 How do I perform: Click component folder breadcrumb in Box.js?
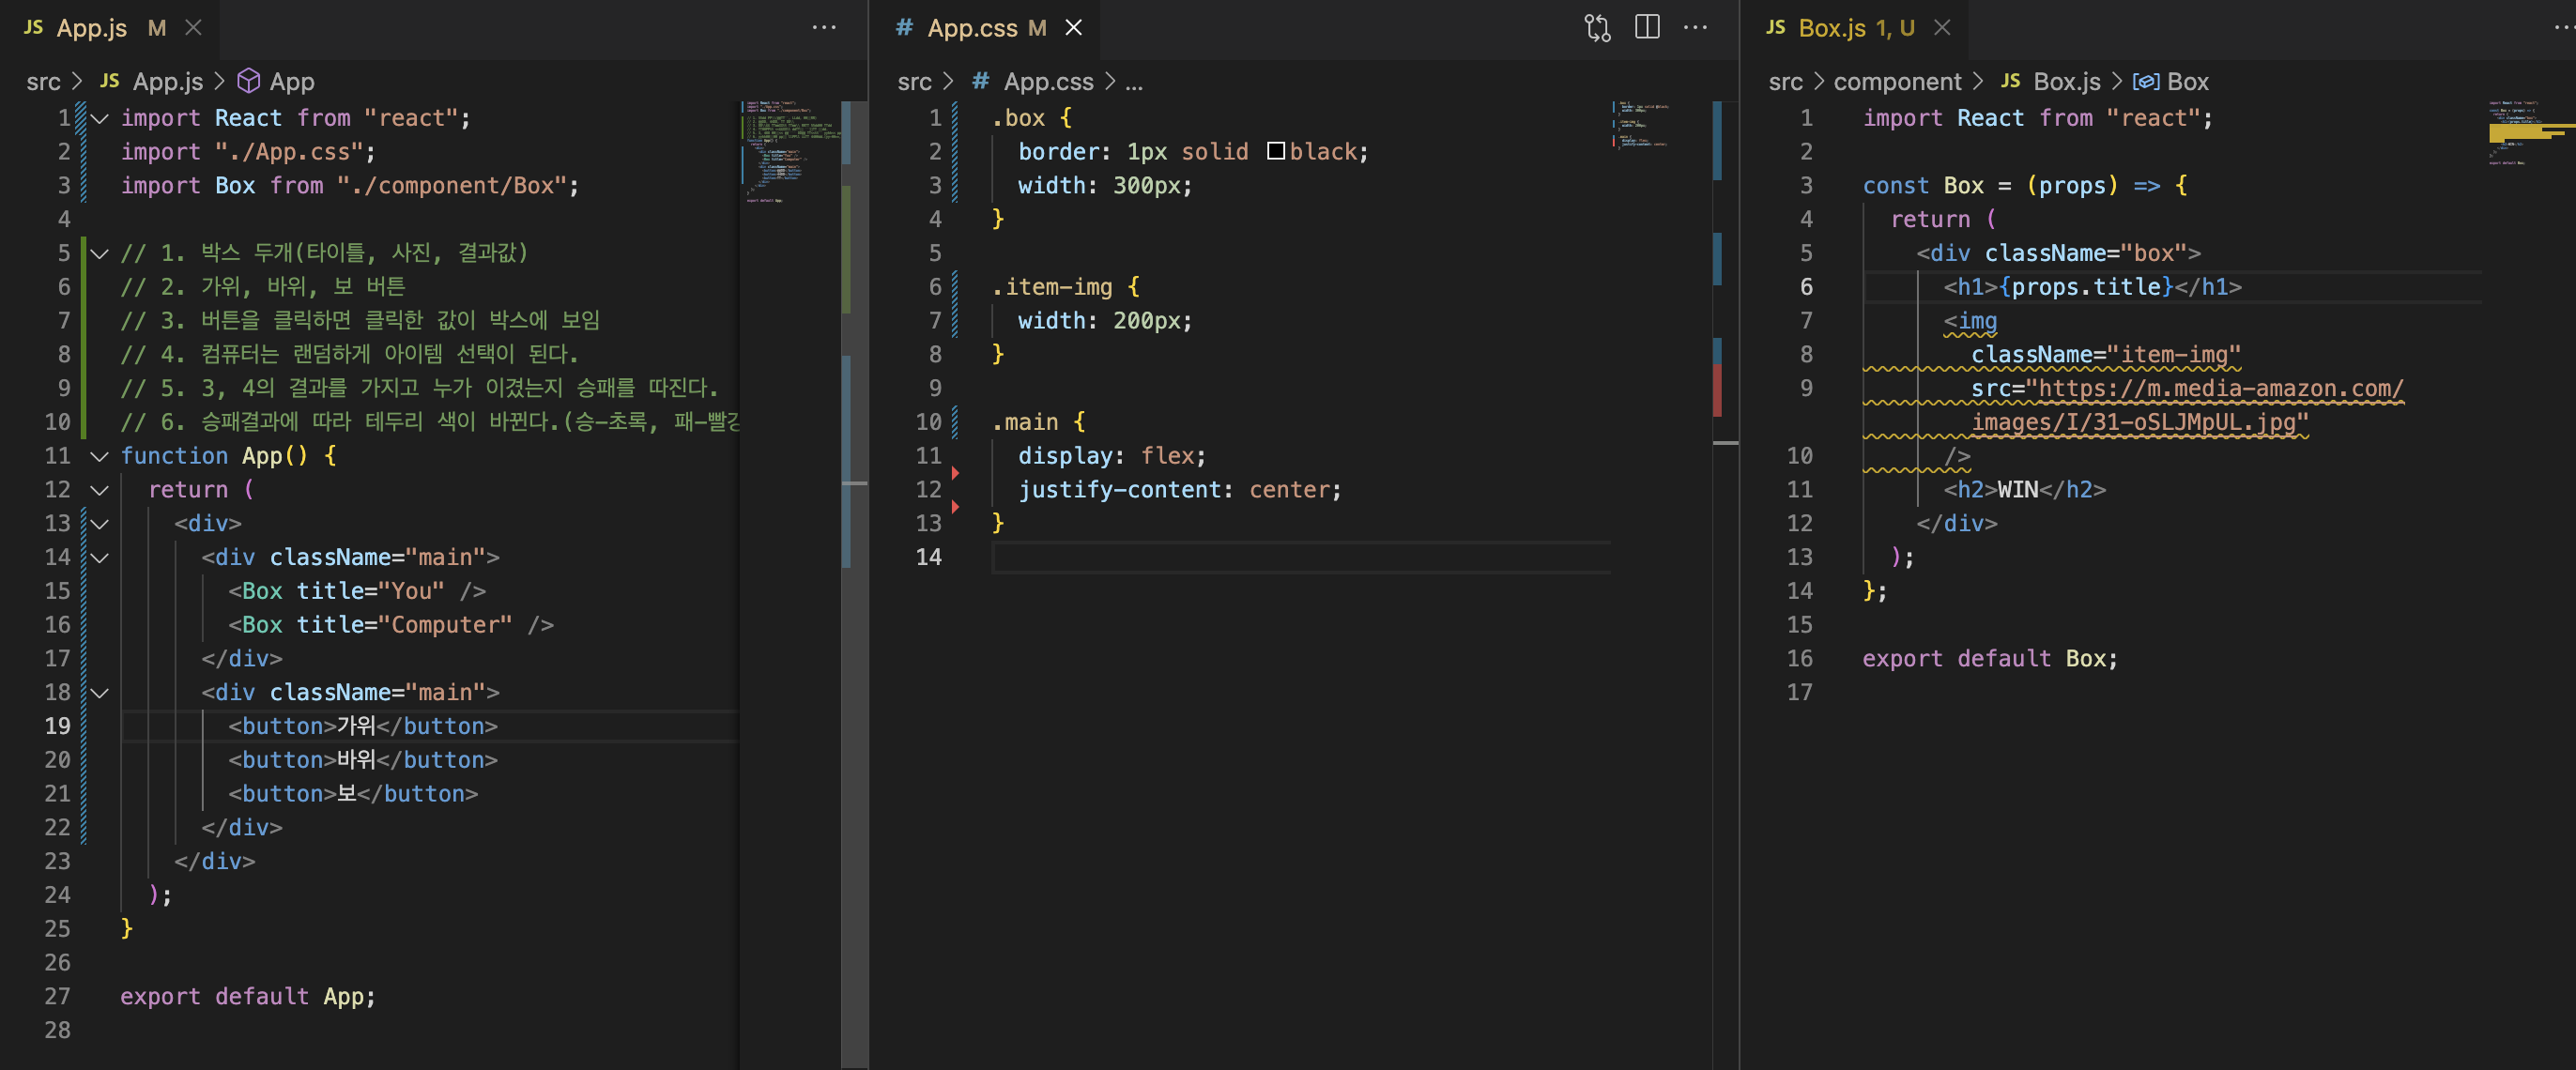click(x=1897, y=81)
